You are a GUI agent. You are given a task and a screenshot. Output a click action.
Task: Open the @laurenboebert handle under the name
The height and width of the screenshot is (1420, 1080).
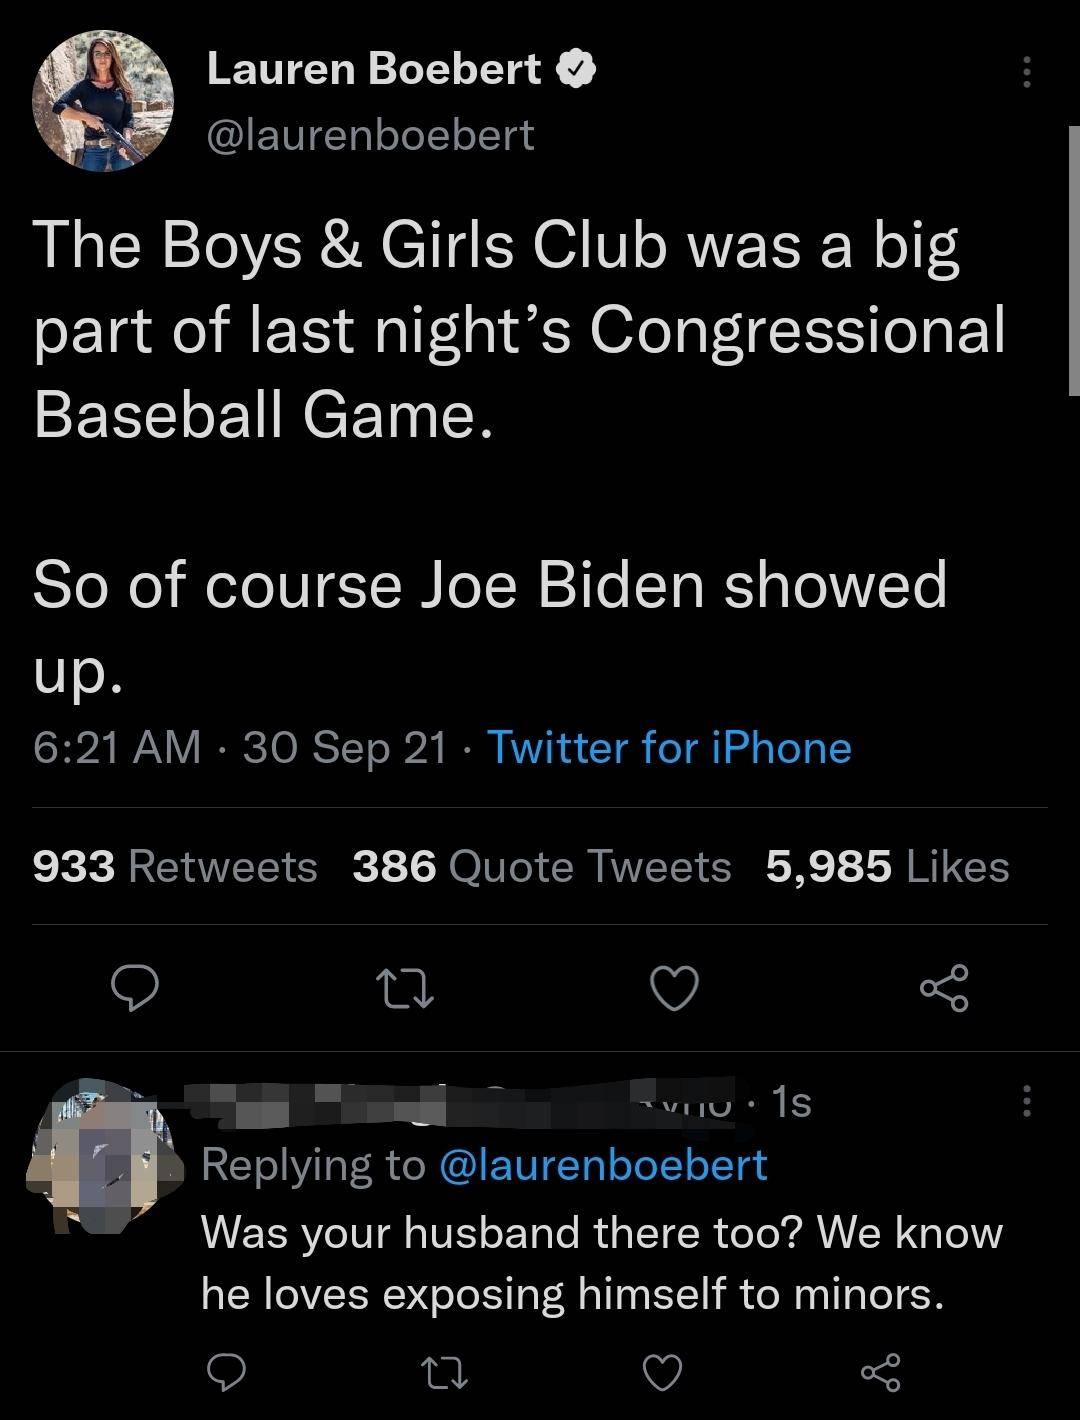370,134
